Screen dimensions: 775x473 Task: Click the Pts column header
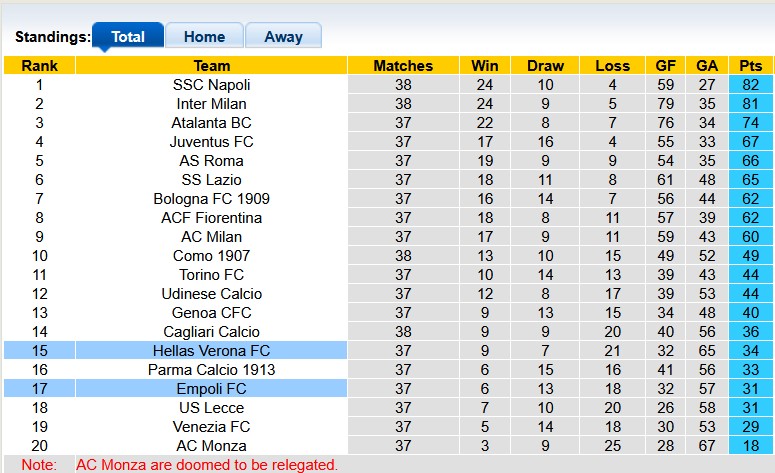click(750, 66)
